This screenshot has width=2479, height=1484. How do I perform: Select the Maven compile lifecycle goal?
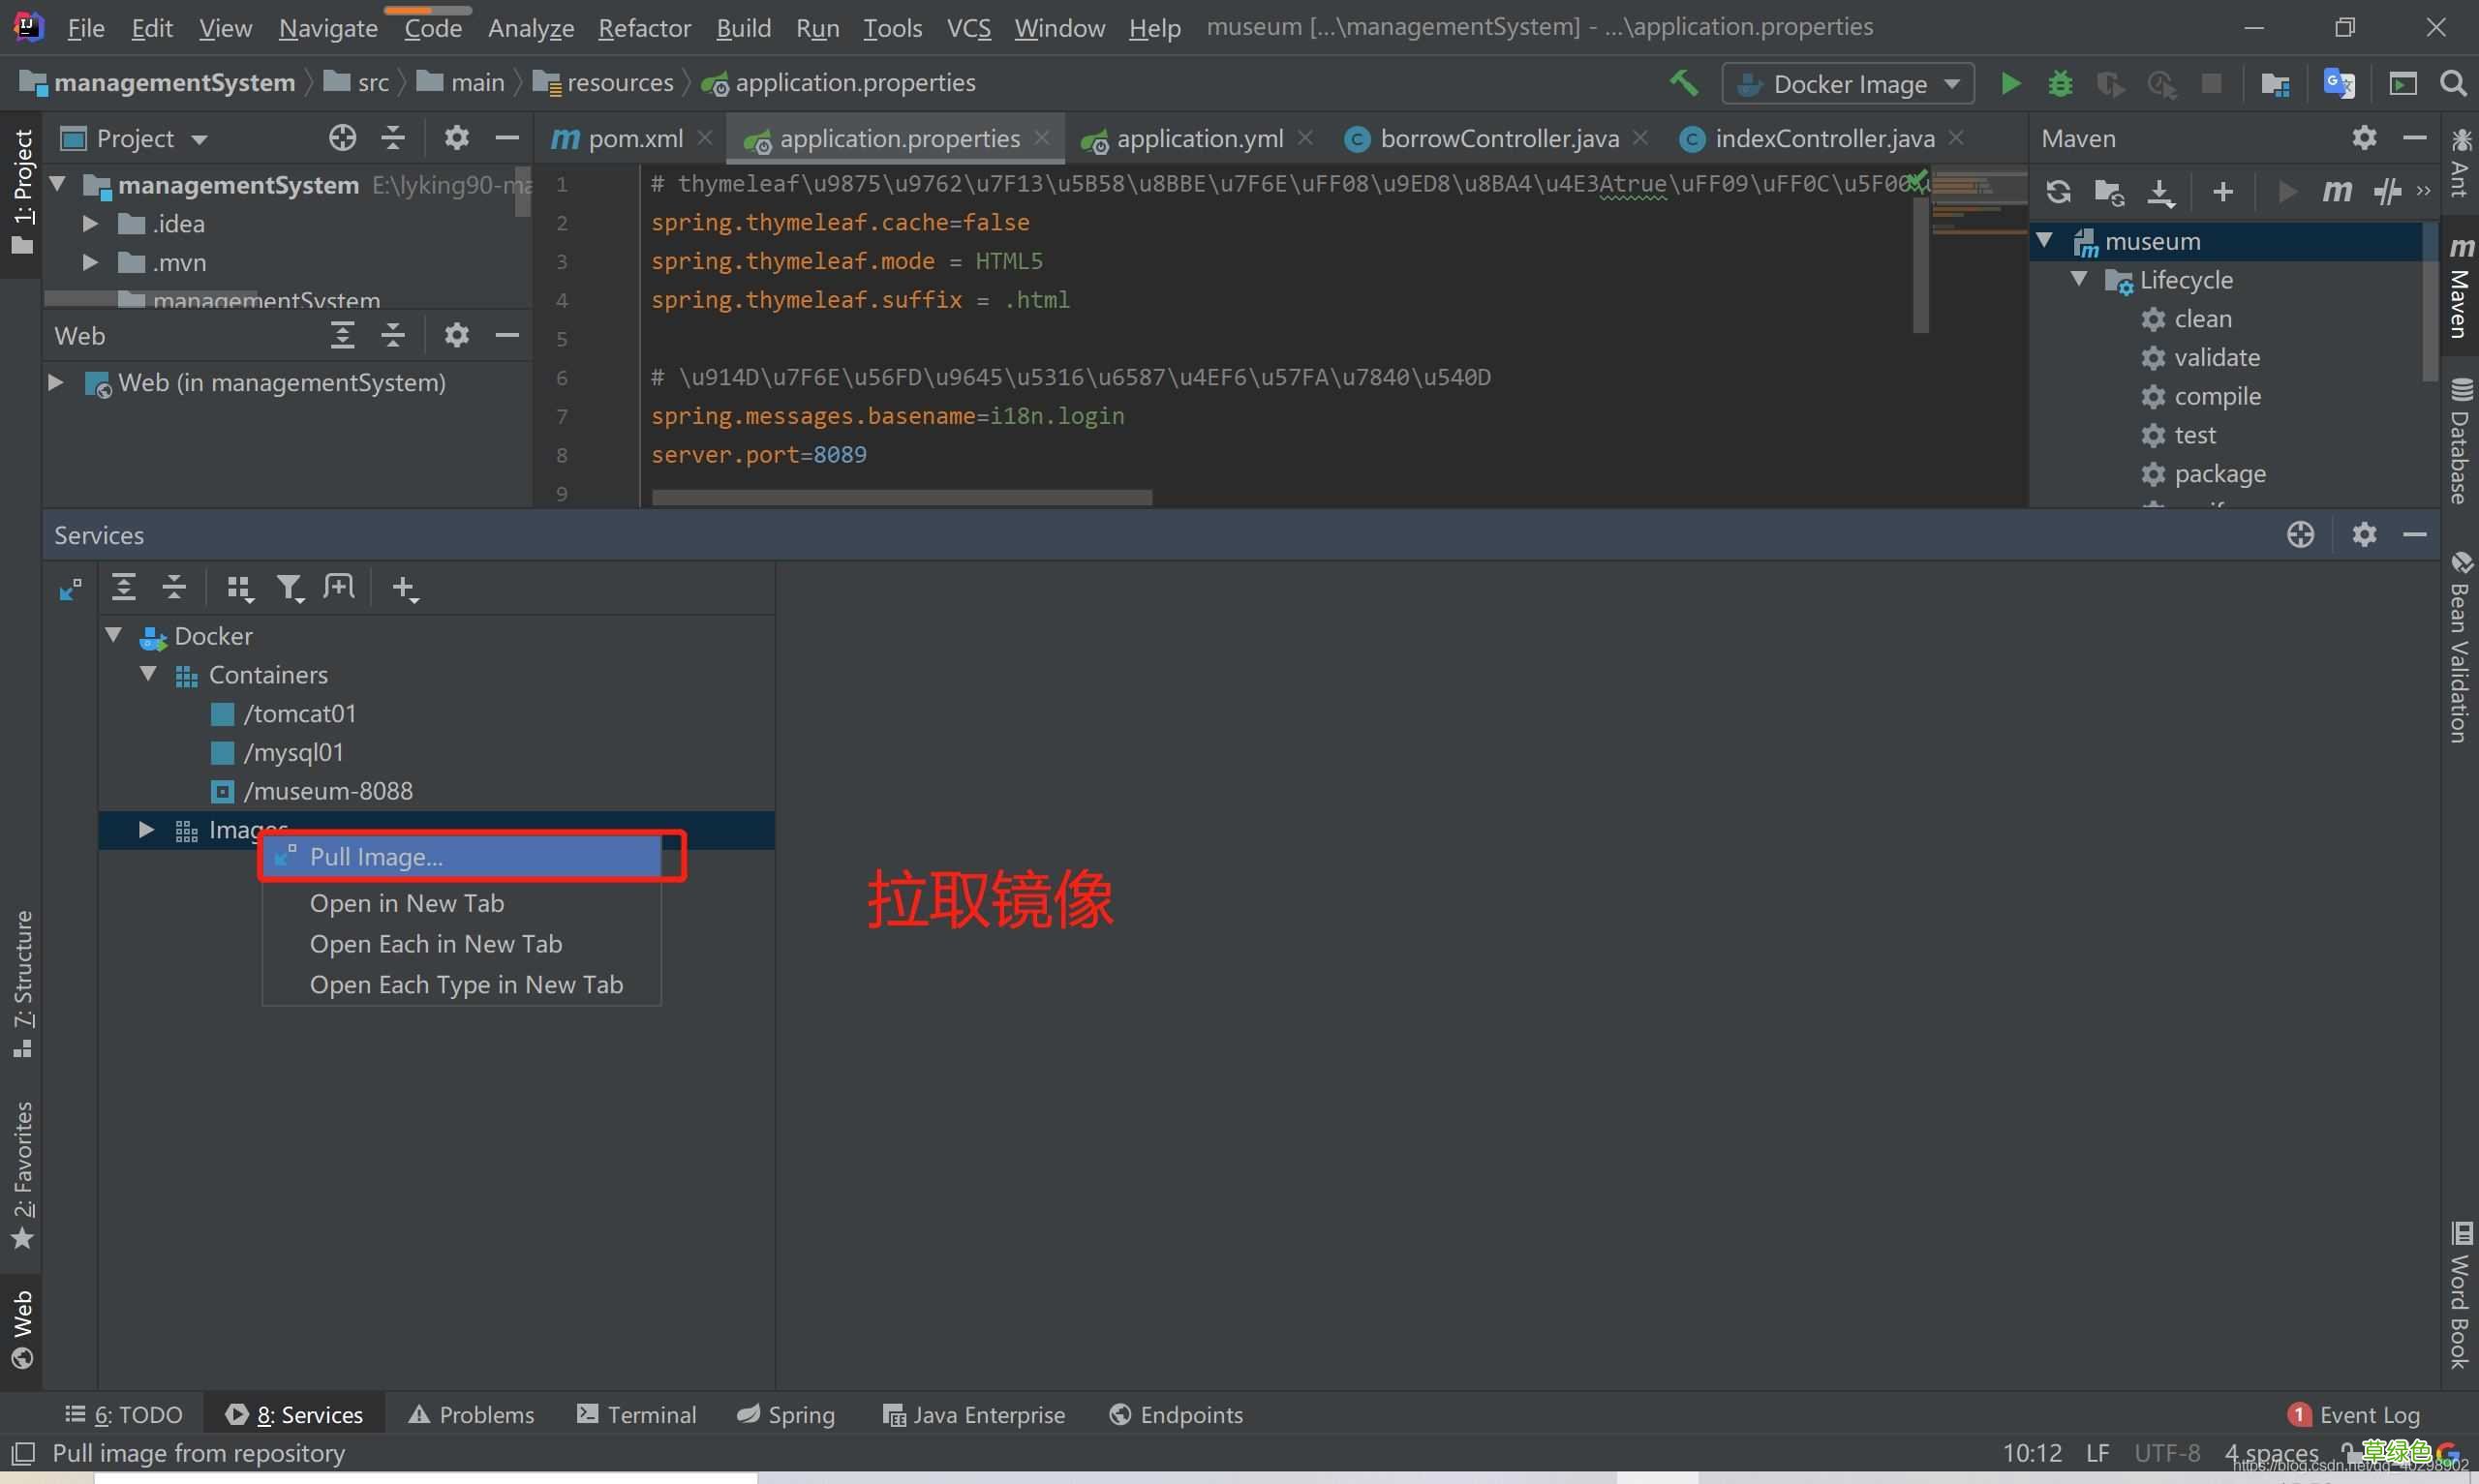point(2201,396)
